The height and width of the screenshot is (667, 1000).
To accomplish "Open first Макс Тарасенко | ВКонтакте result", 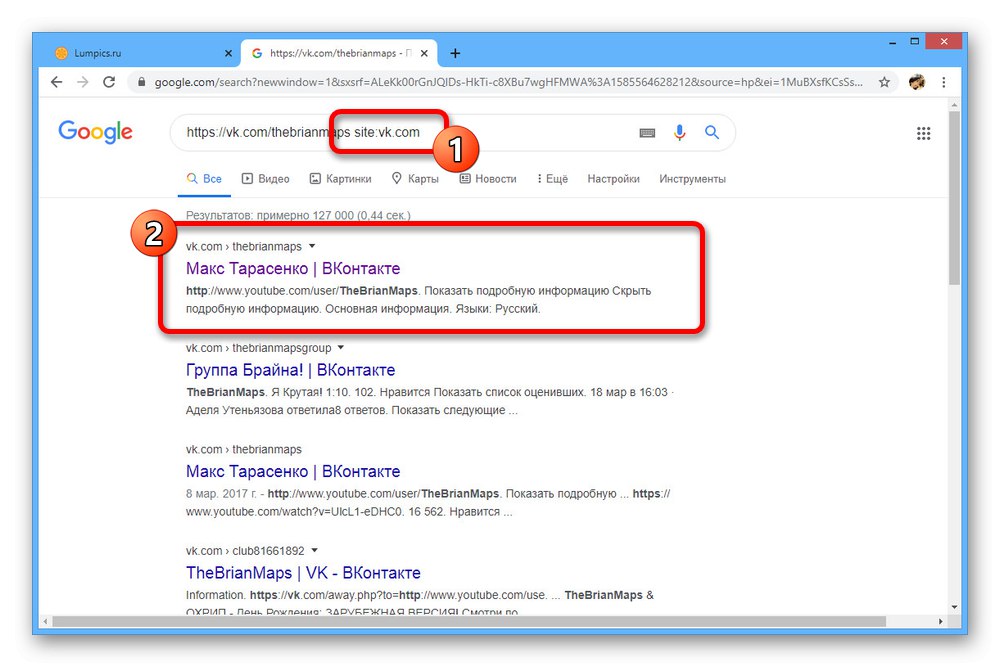I will point(293,268).
